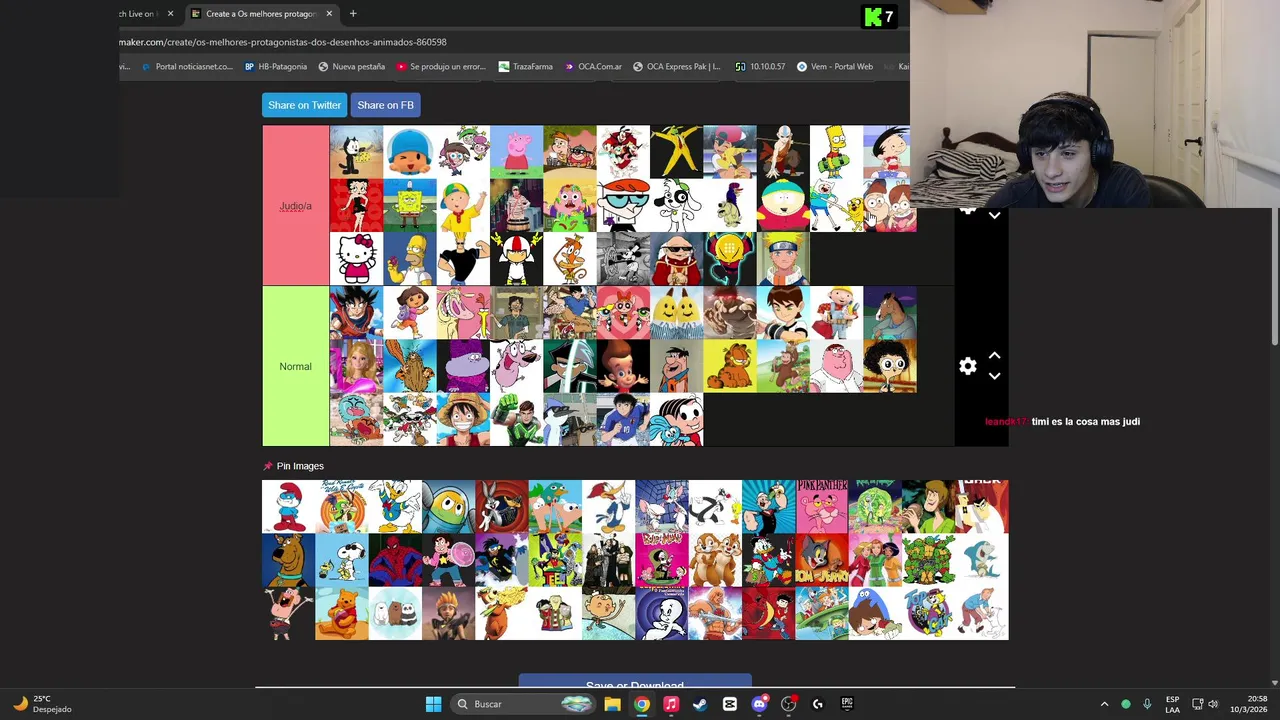Select the Pink Panther image
The width and height of the screenshot is (1280, 720).
coord(822,506)
